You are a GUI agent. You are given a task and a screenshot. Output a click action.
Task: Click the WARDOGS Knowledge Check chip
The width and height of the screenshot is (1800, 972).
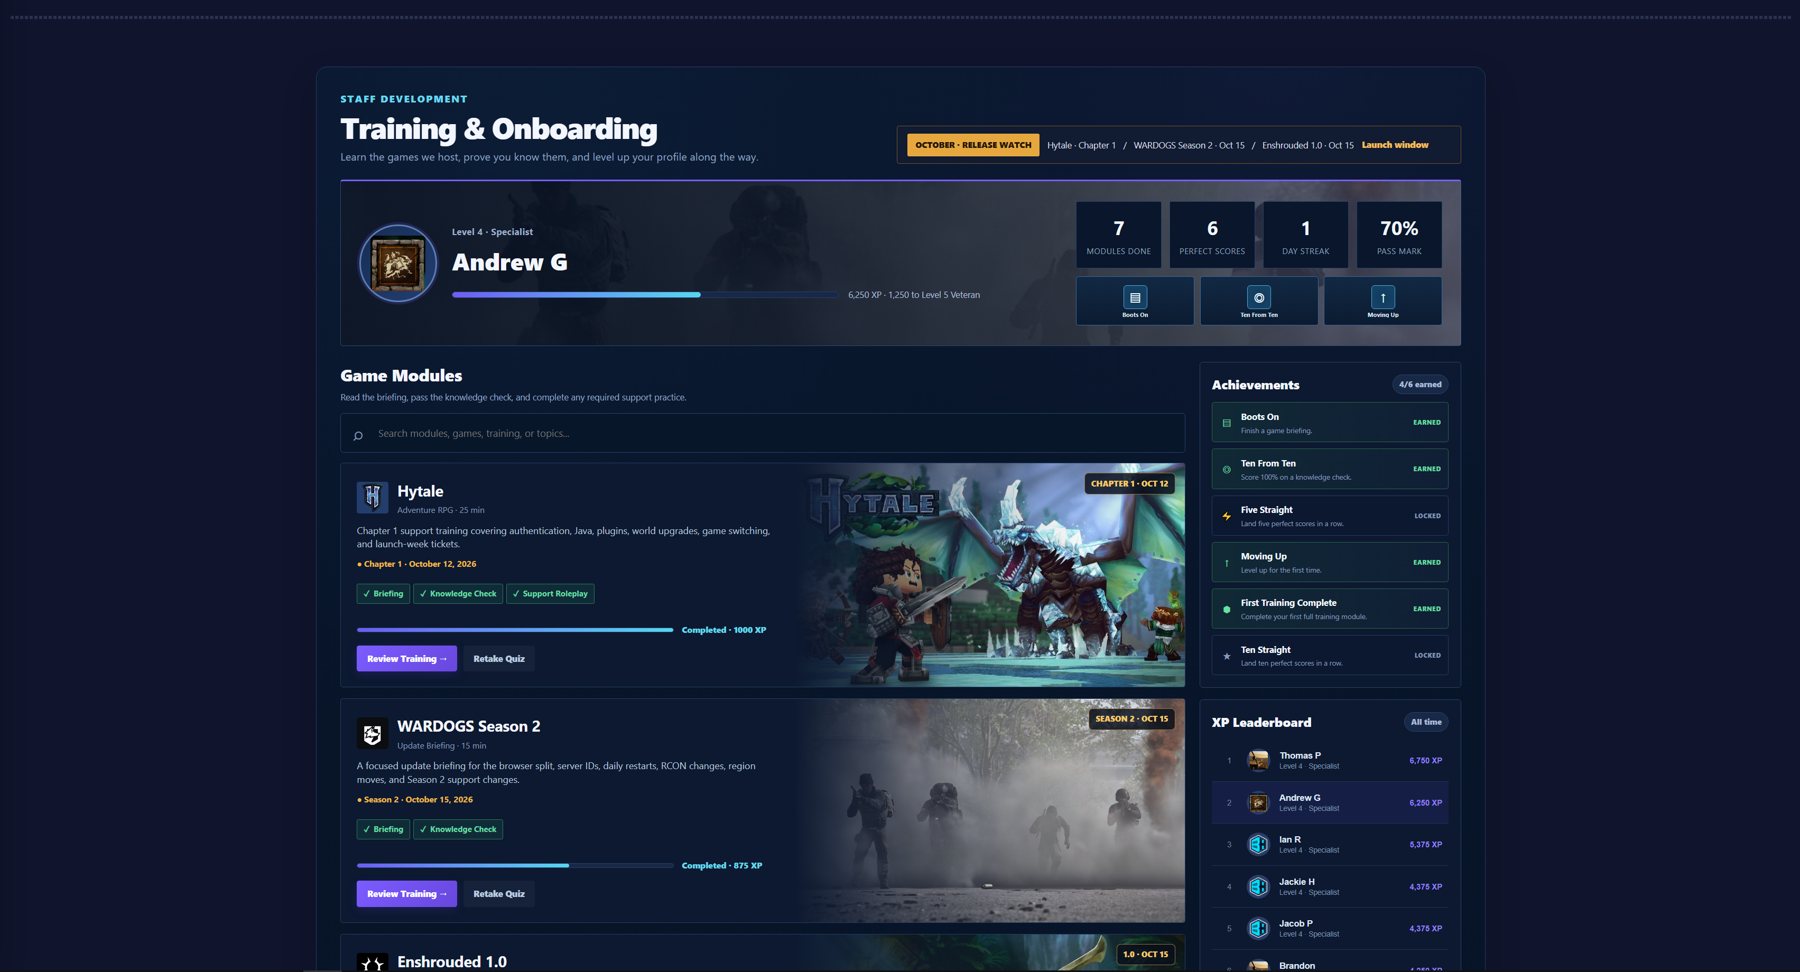point(458,829)
